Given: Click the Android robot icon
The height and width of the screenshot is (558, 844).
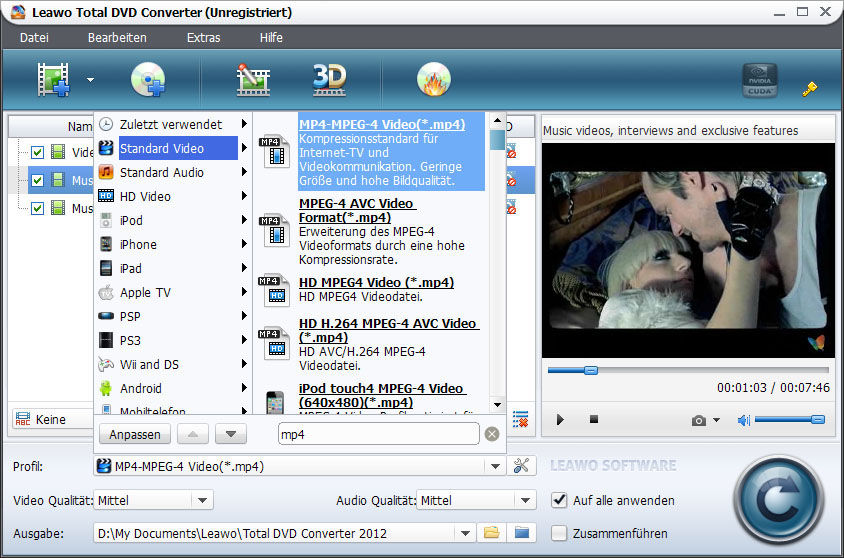Looking at the screenshot, I should coord(106,388).
